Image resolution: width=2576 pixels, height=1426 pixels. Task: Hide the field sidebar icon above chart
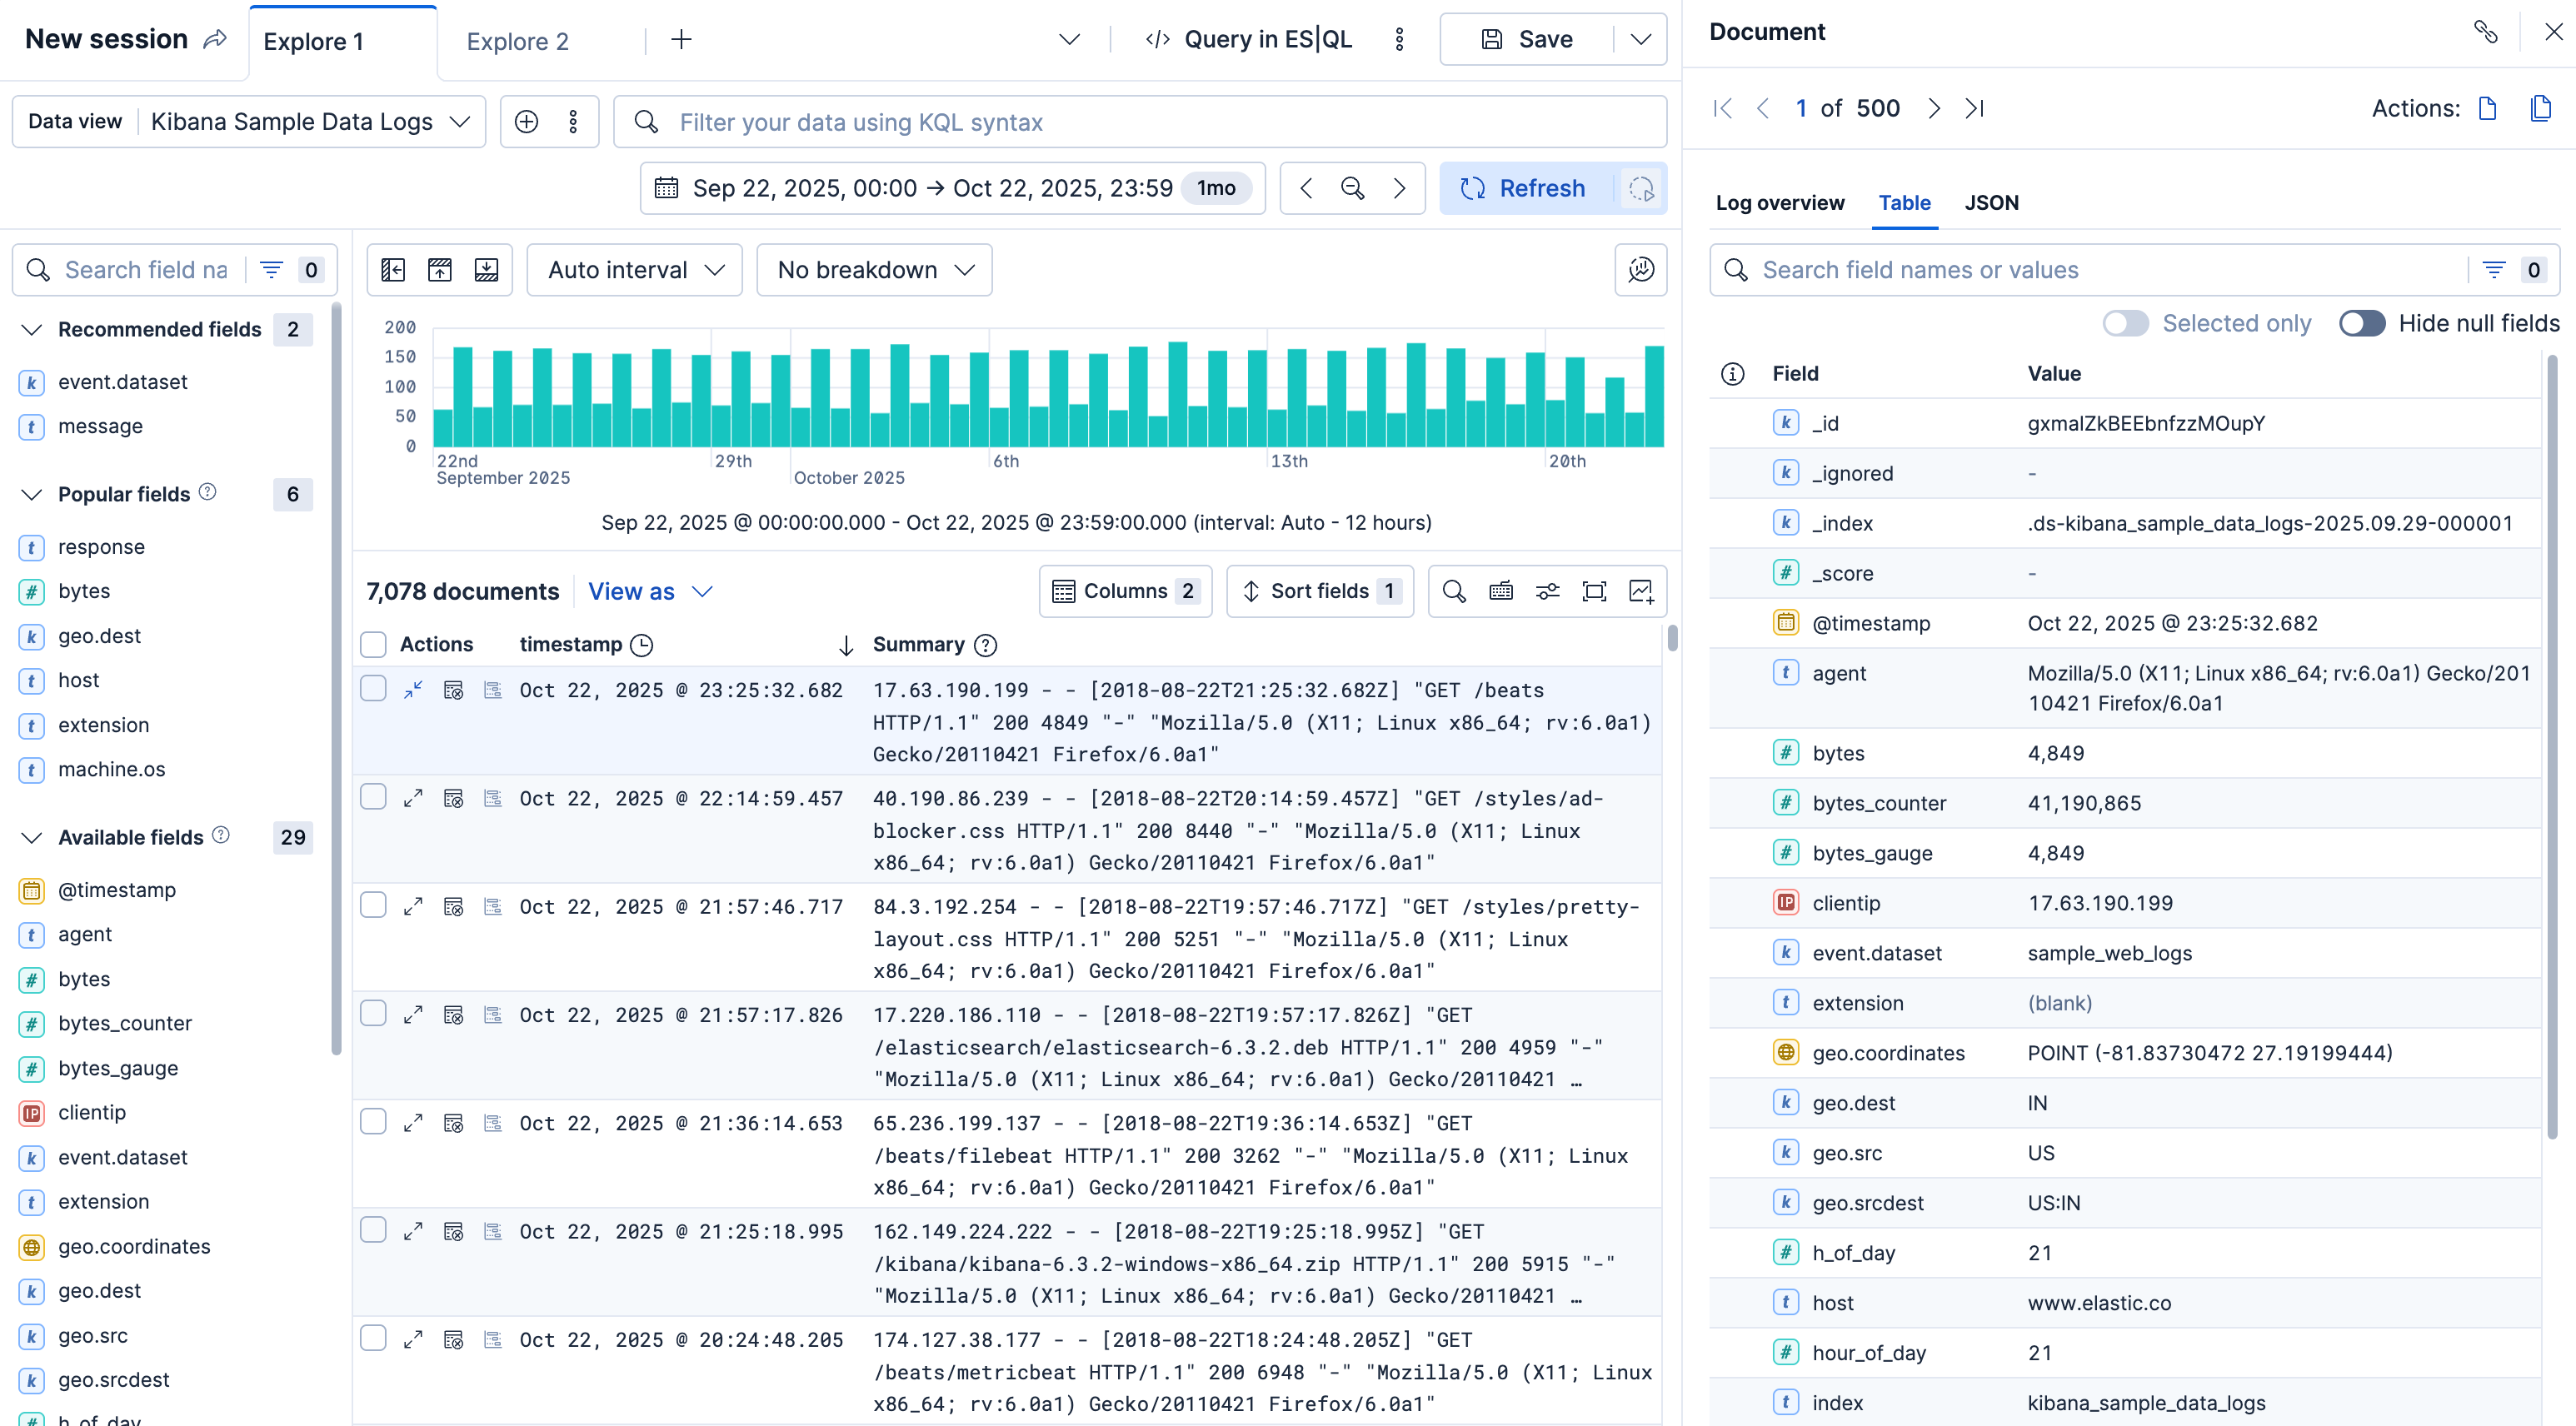[x=393, y=270]
